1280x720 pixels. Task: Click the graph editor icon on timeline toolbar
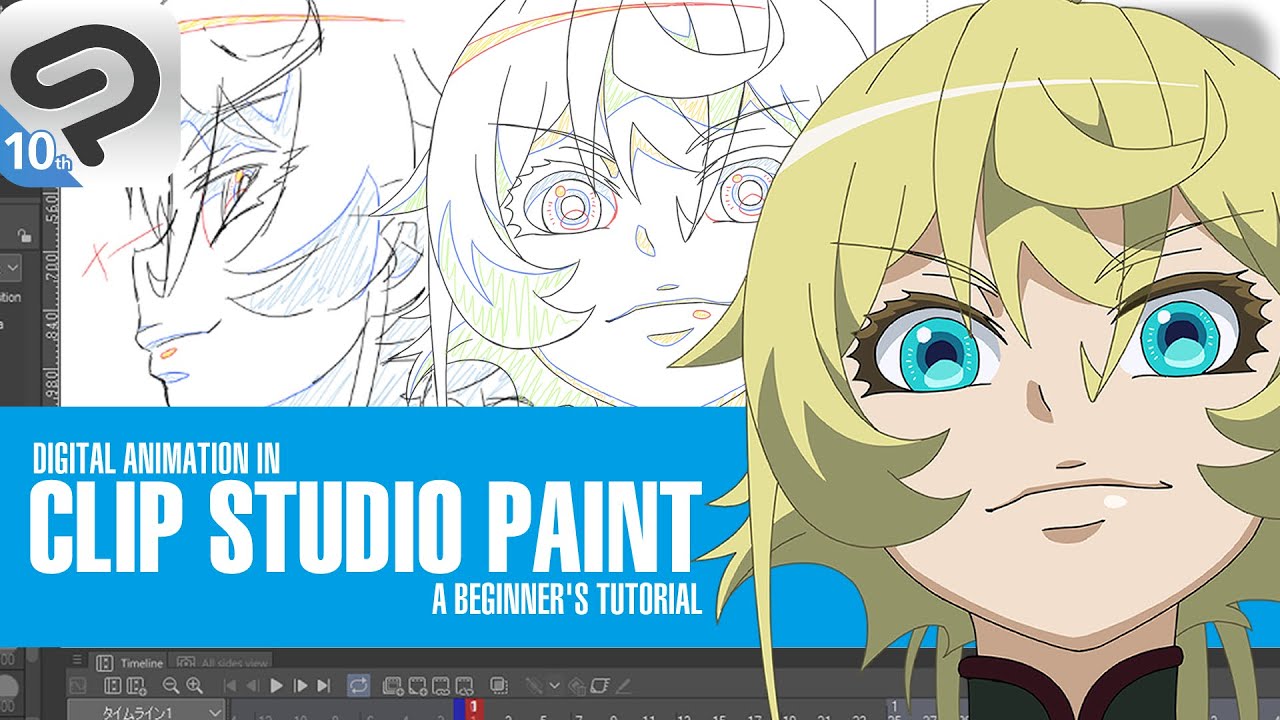tap(77, 685)
